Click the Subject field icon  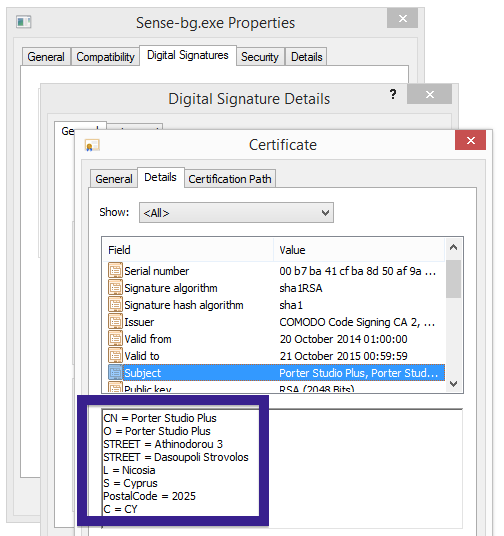(x=115, y=373)
